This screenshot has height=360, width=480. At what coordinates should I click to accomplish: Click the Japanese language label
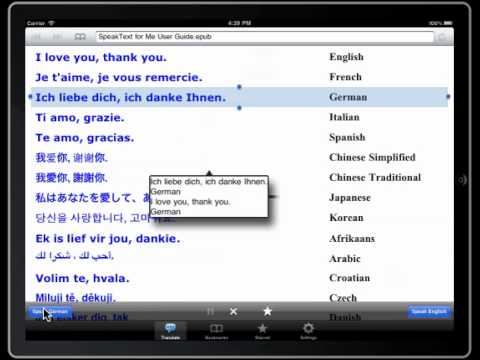tap(350, 198)
